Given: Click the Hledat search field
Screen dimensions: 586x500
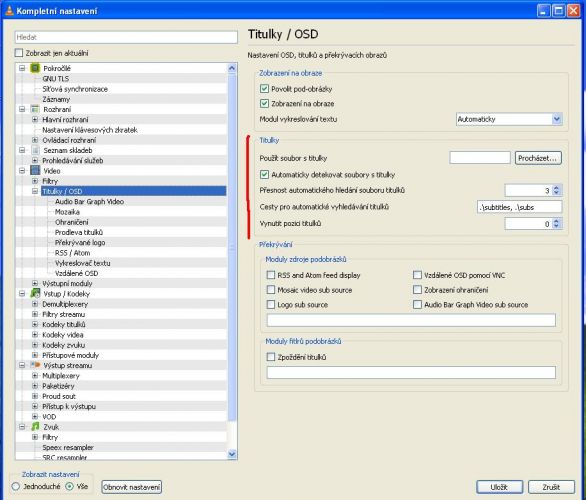Looking at the screenshot, I should (x=126, y=37).
